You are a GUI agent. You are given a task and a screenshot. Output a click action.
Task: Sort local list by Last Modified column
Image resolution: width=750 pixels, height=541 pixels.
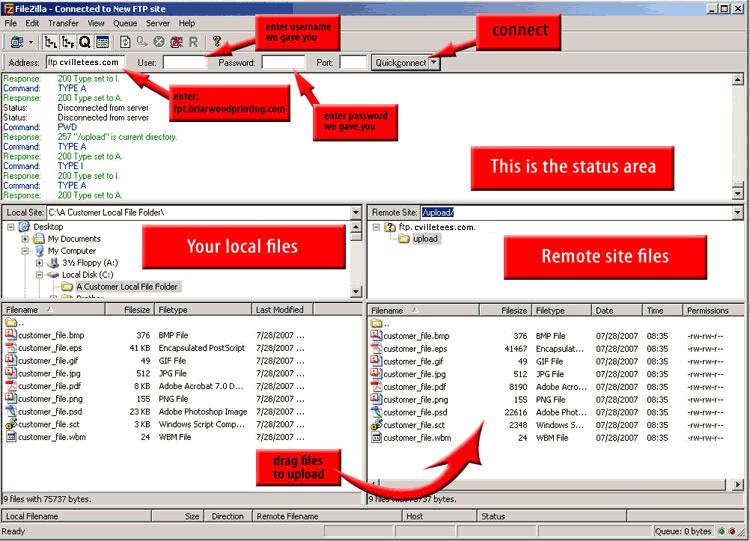click(x=282, y=309)
